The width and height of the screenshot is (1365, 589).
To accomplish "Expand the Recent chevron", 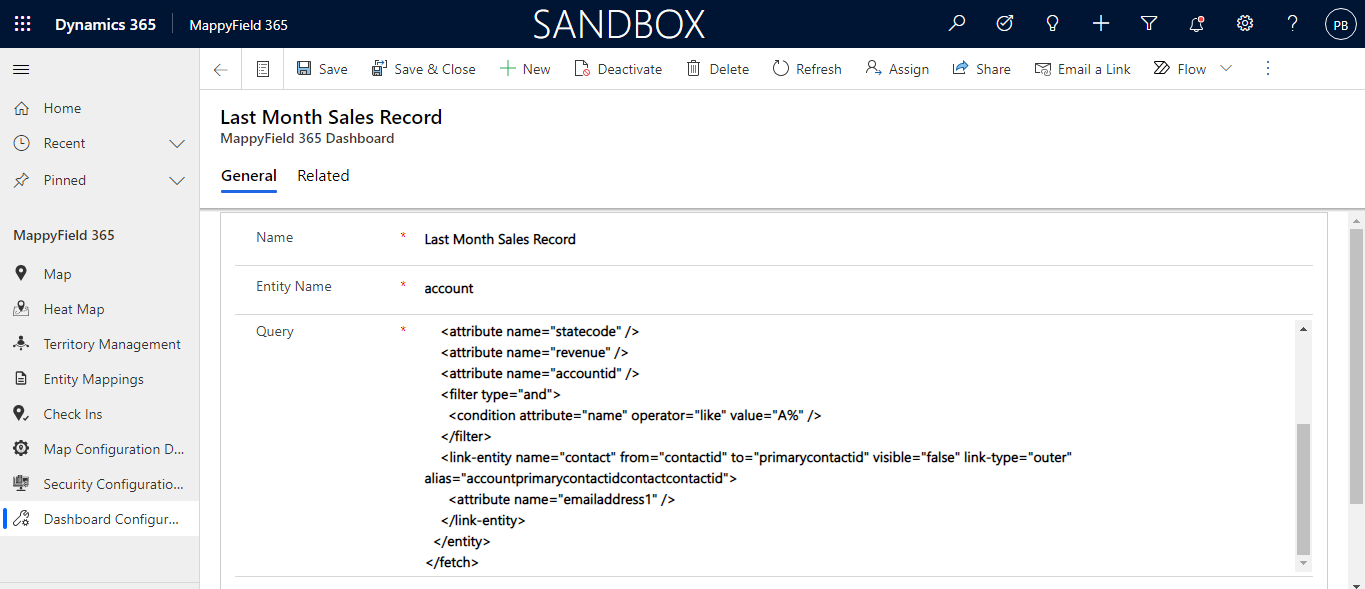I will 177,144.
